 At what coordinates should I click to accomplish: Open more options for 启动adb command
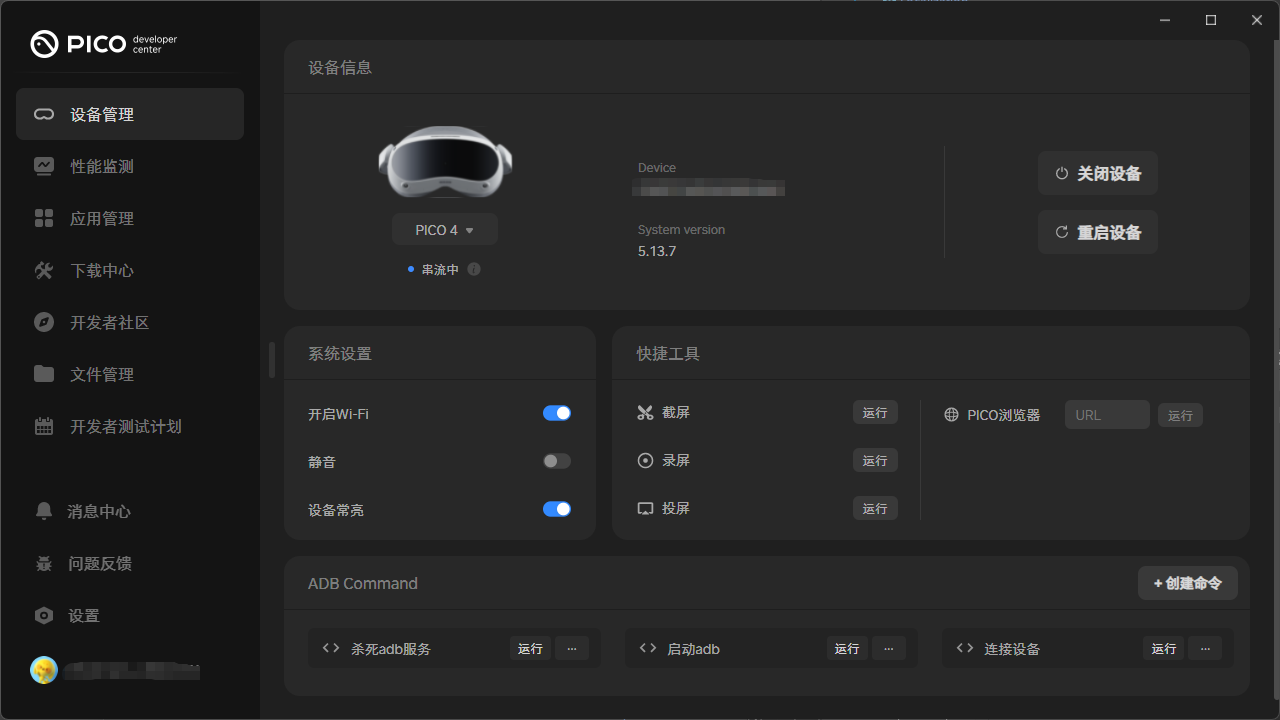pyautogui.click(x=889, y=649)
